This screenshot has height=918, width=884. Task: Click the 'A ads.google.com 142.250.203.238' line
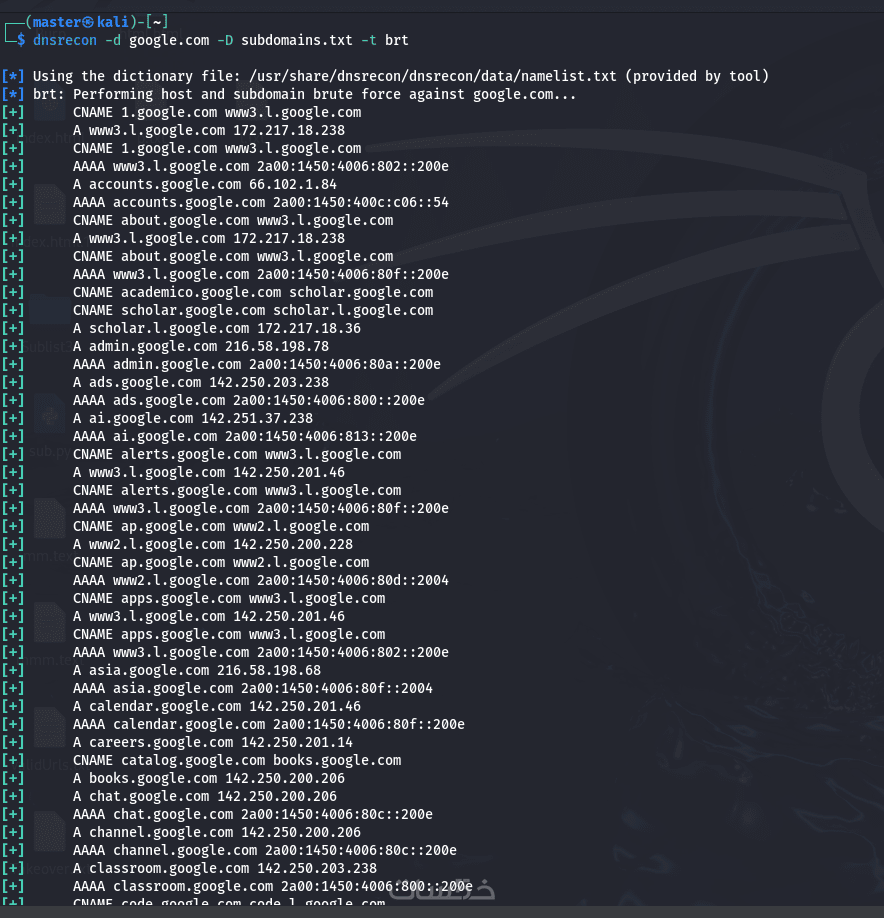pyautogui.click(x=201, y=382)
